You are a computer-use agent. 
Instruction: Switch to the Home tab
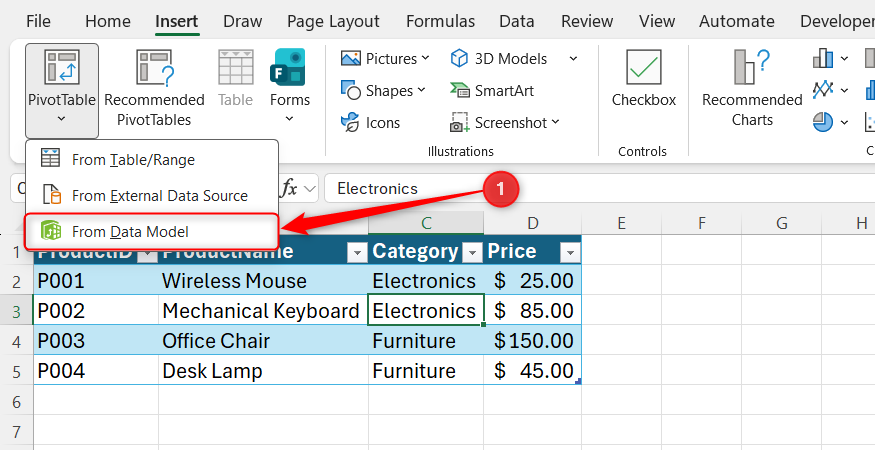(108, 21)
